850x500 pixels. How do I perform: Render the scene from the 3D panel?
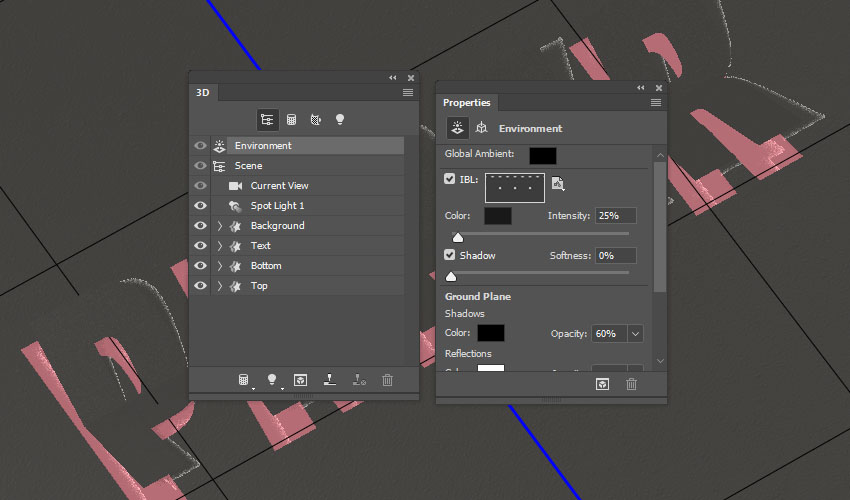click(x=300, y=380)
